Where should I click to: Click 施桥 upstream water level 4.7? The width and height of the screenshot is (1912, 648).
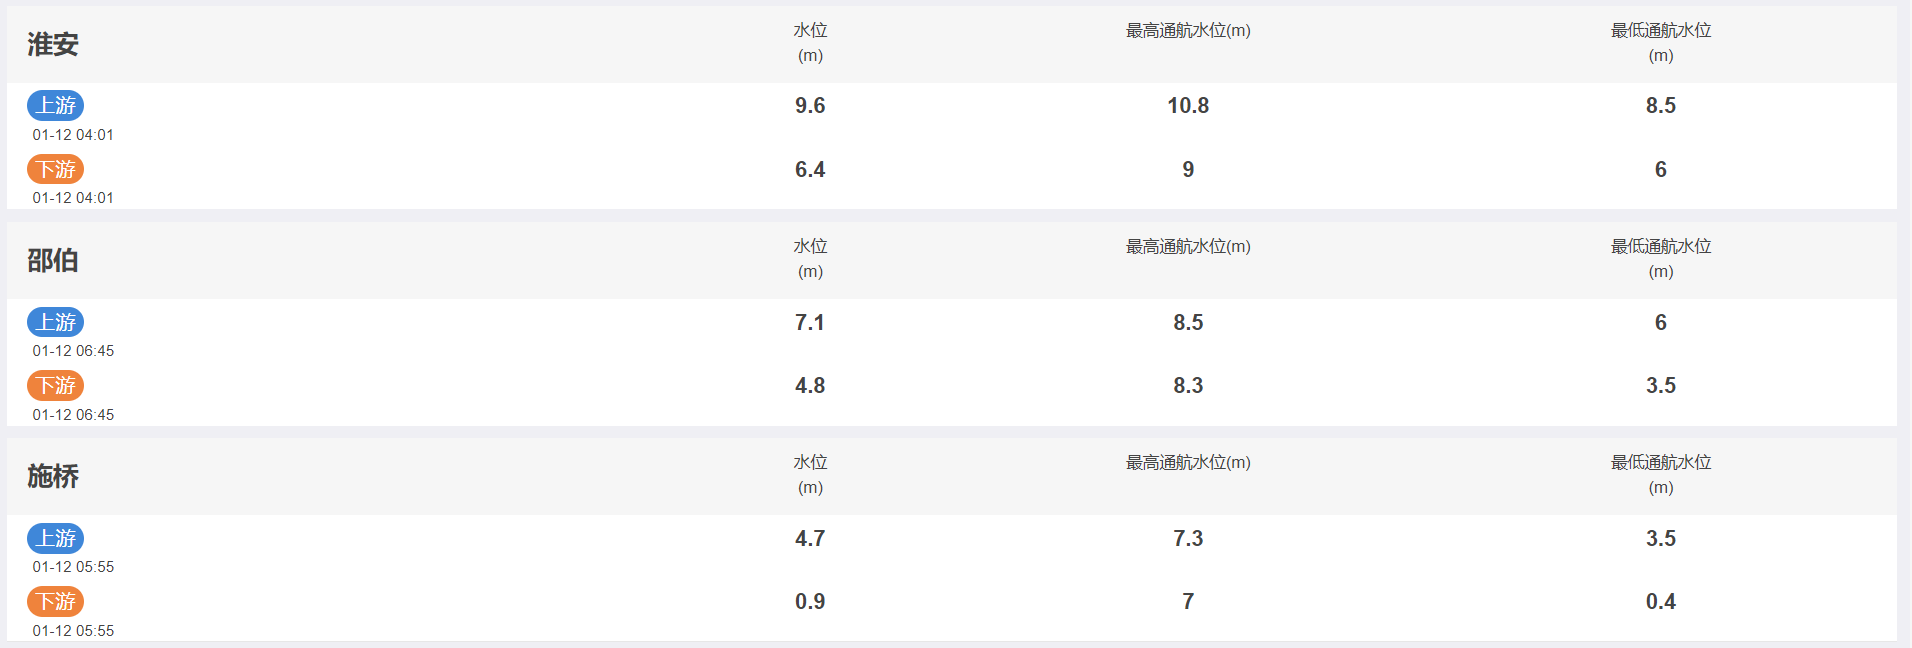point(810,538)
